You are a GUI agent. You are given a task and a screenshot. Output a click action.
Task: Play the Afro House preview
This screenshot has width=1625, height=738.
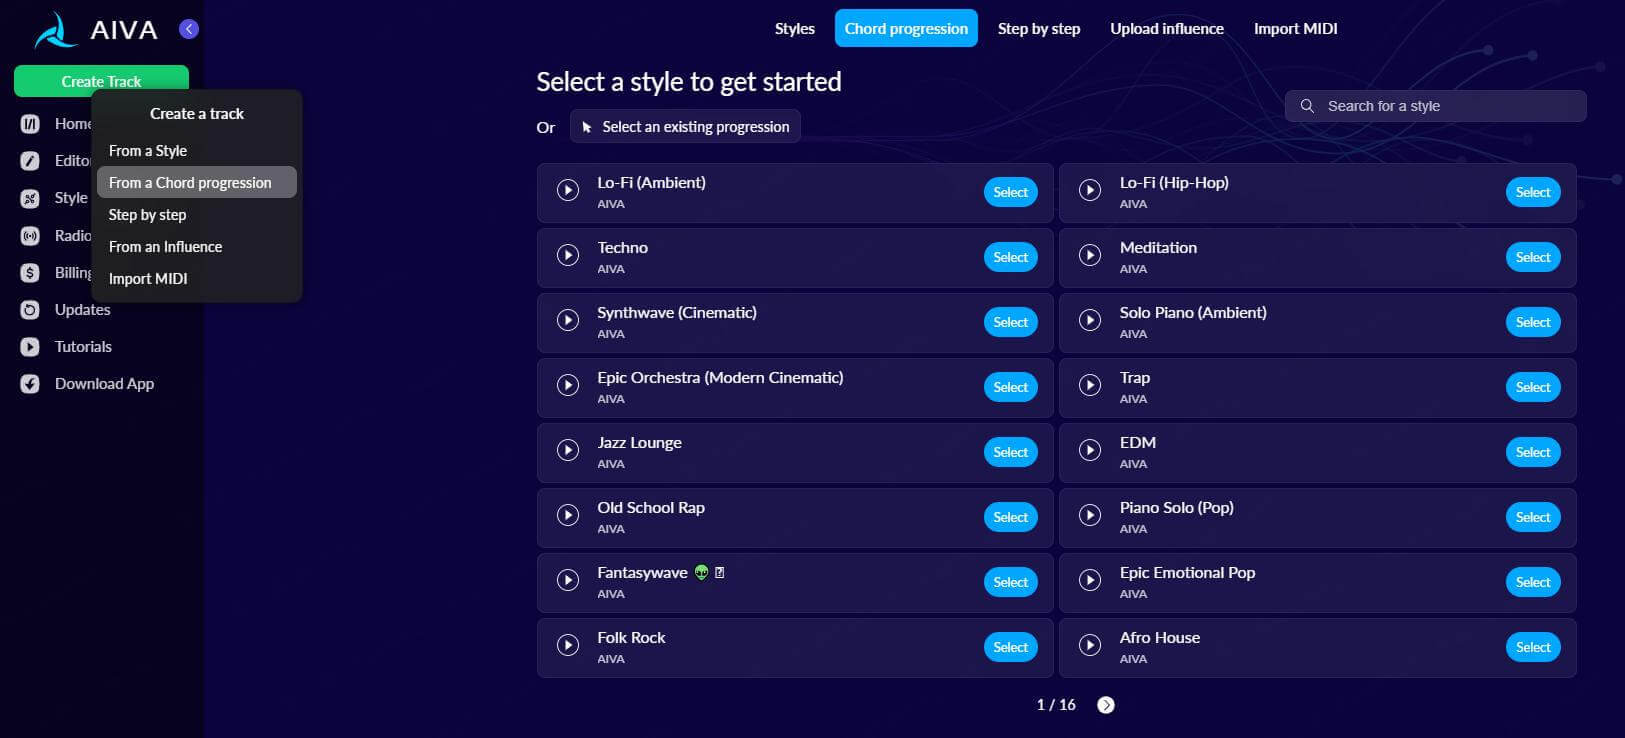coord(1090,645)
